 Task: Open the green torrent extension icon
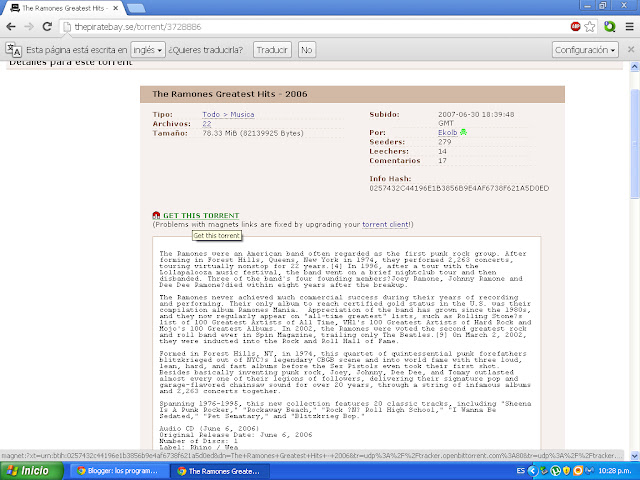(609, 27)
